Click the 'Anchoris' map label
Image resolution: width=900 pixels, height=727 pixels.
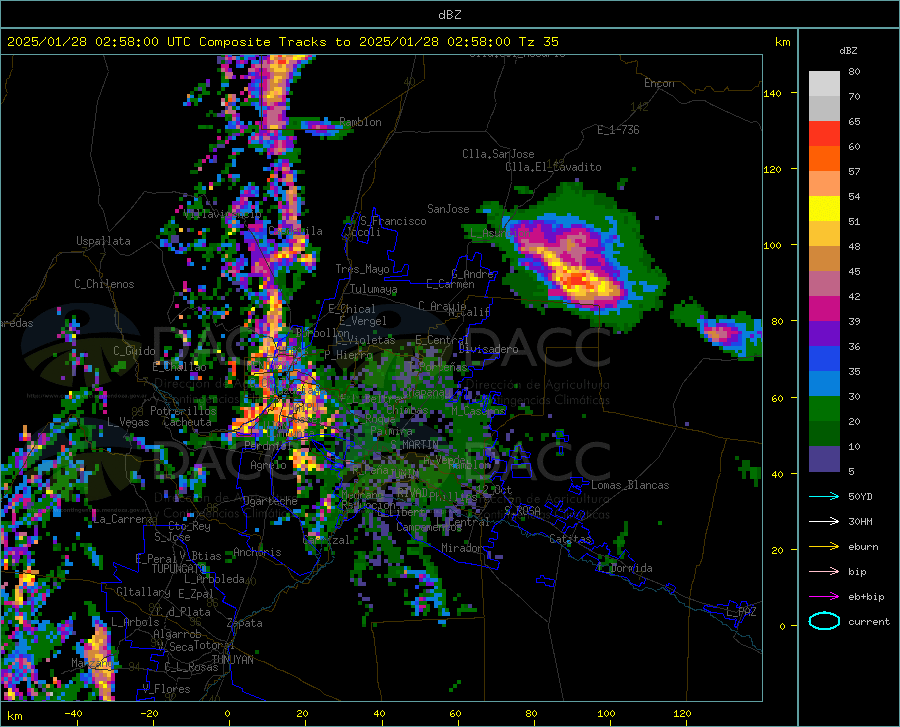257,553
